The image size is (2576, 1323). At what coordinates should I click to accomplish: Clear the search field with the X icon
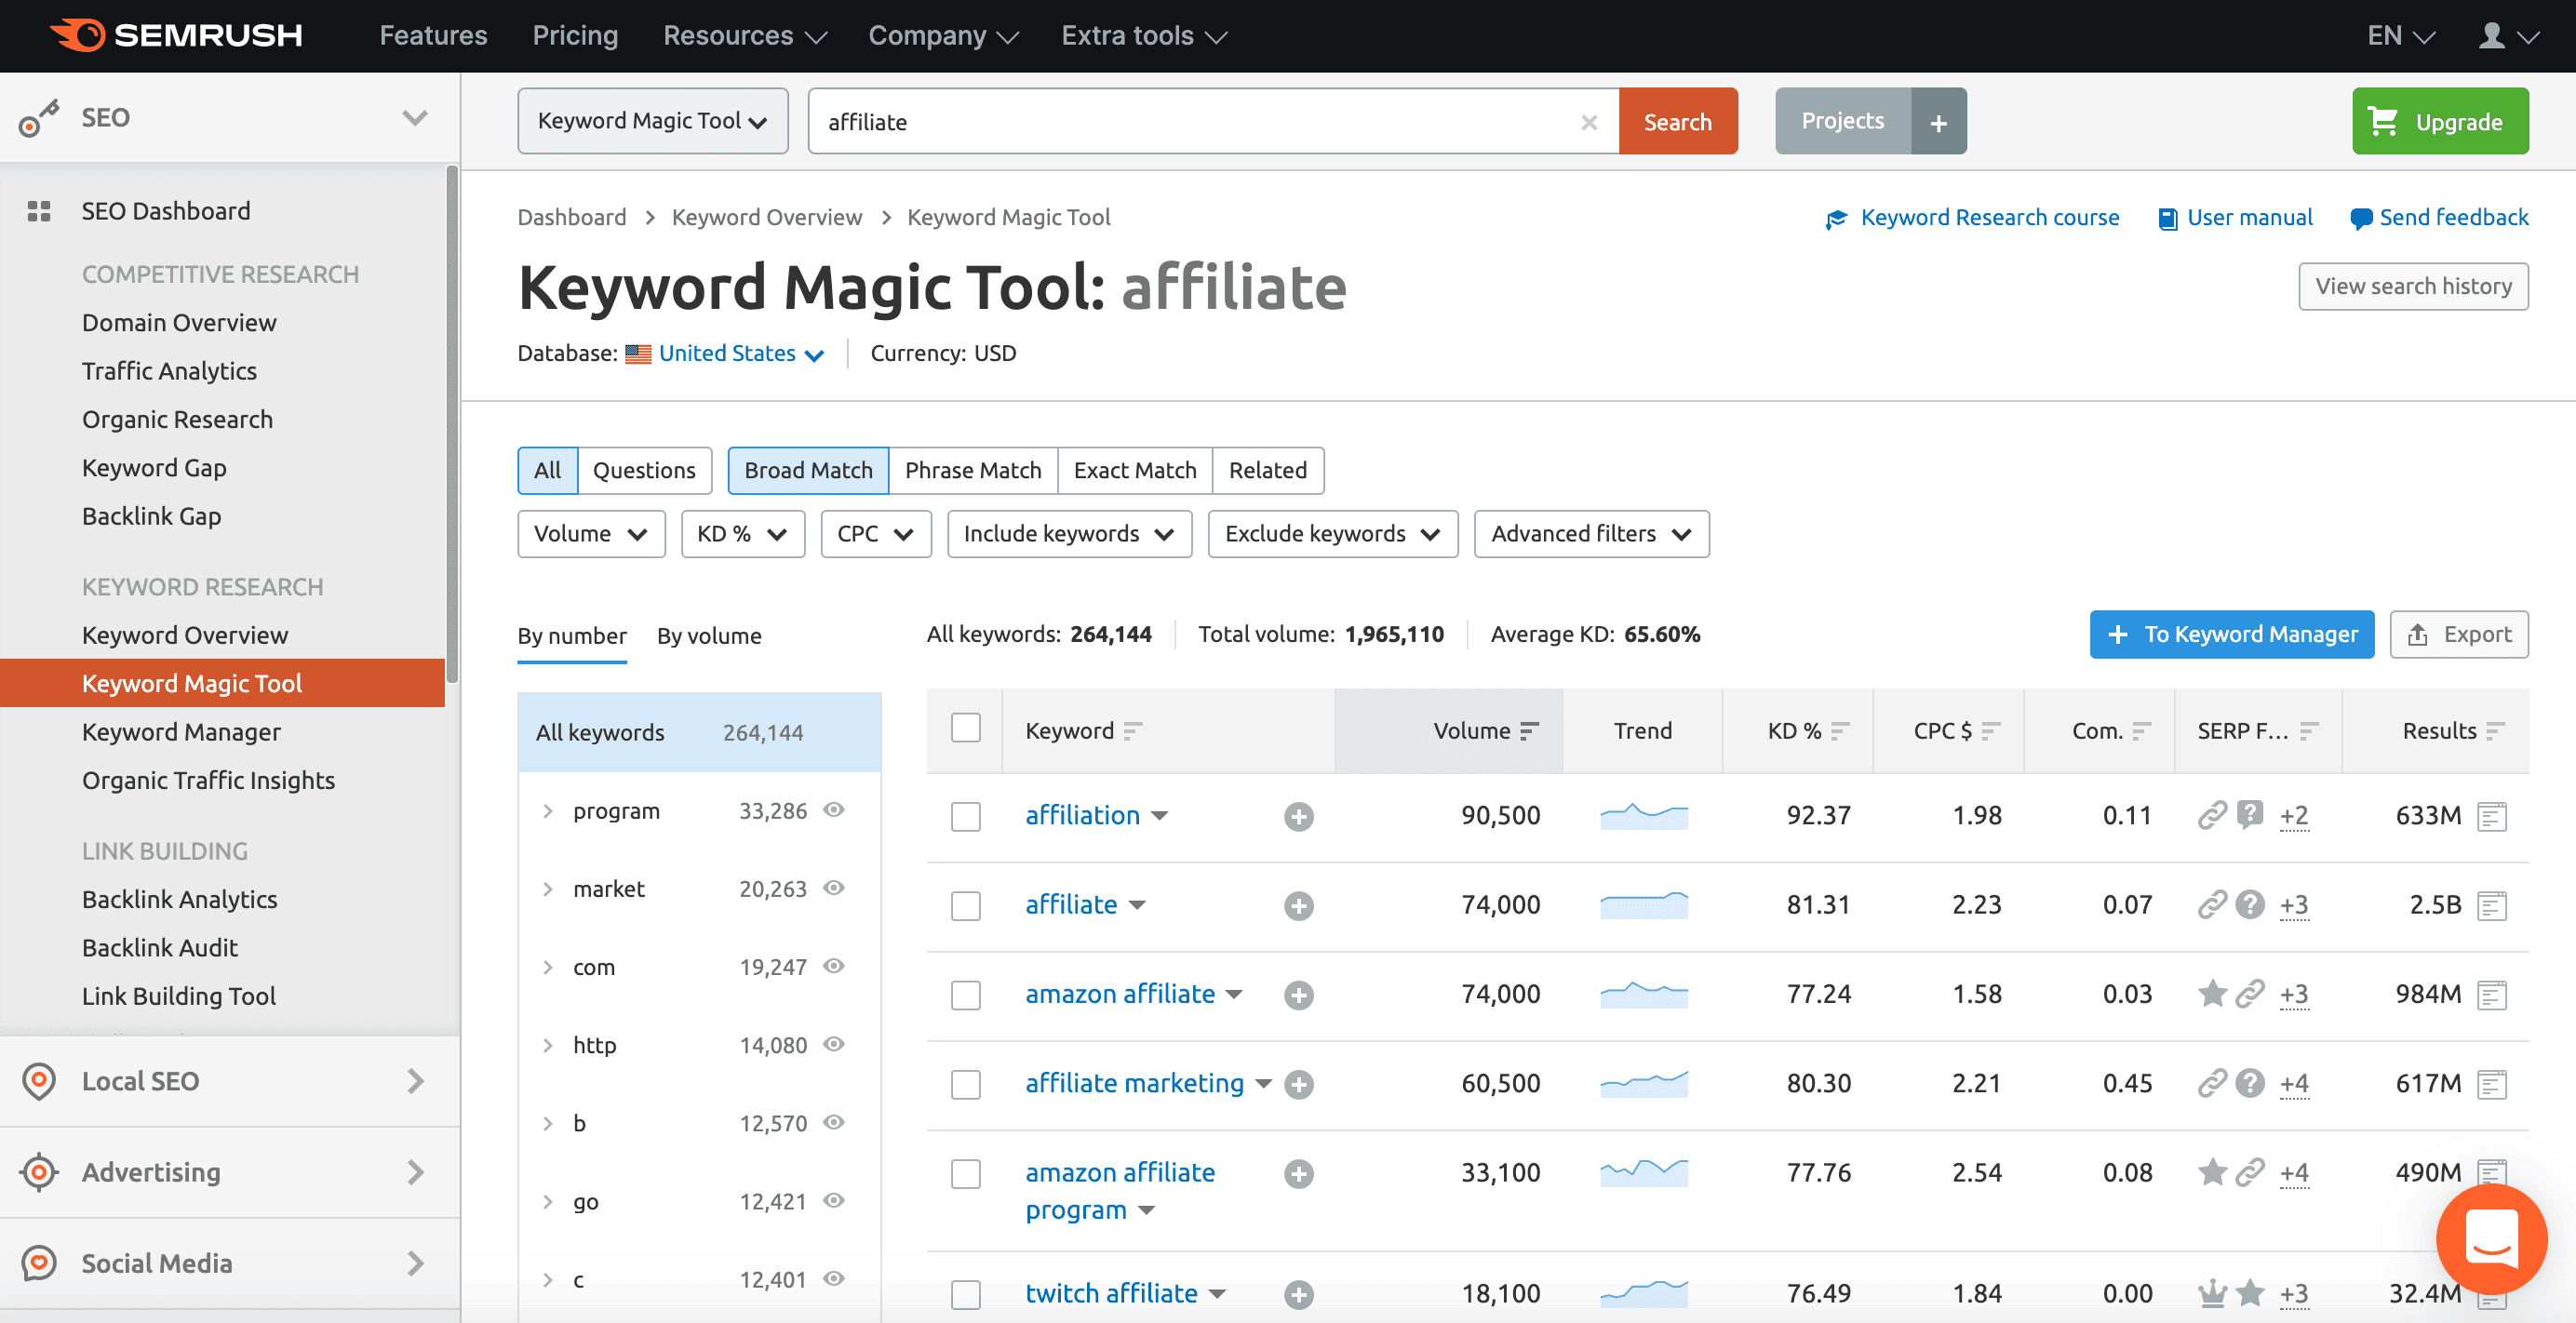1588,122
